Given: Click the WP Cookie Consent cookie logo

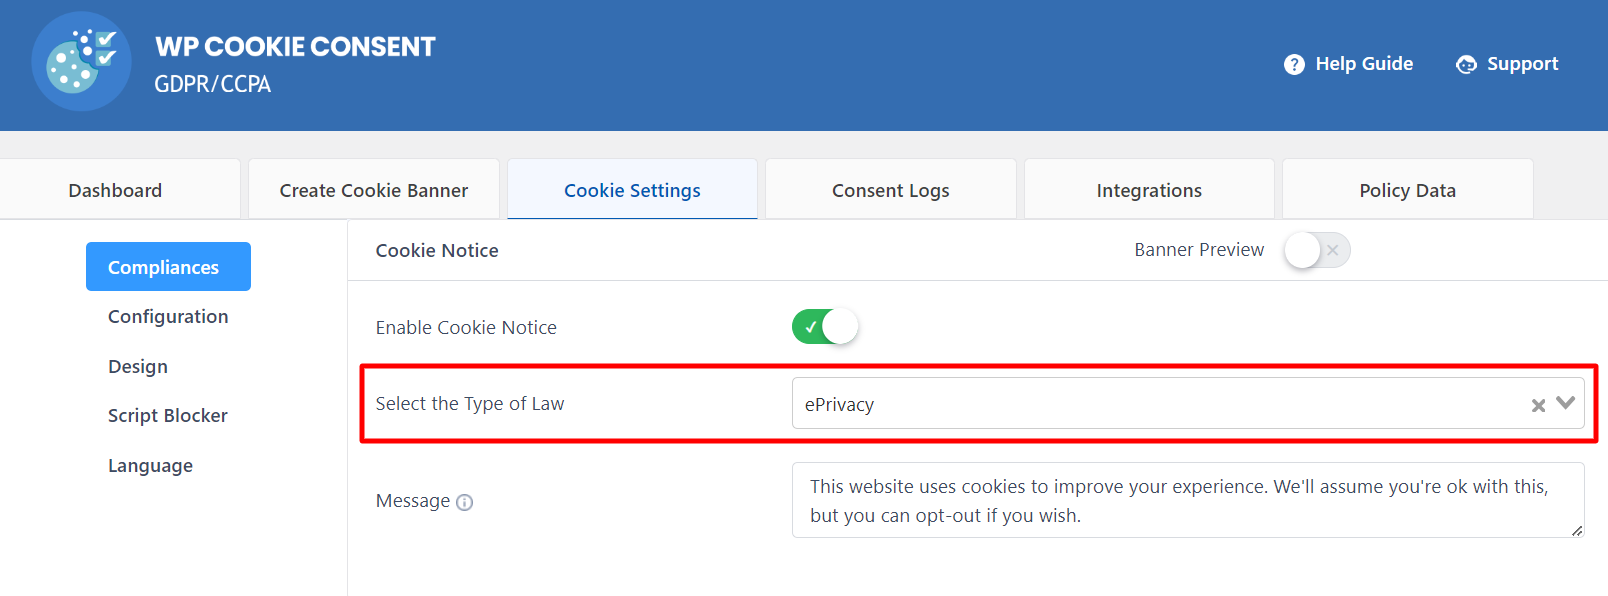Looking at the screenshot, I should point(81,61).
